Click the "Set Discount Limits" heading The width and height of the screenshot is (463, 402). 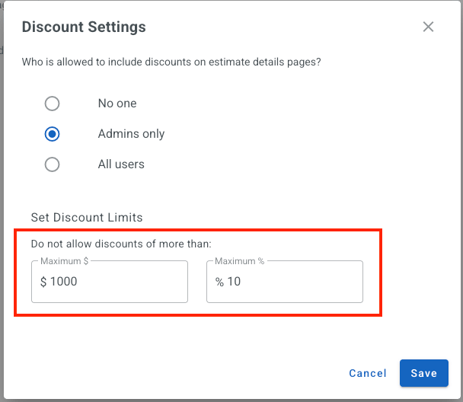point(87,218)
